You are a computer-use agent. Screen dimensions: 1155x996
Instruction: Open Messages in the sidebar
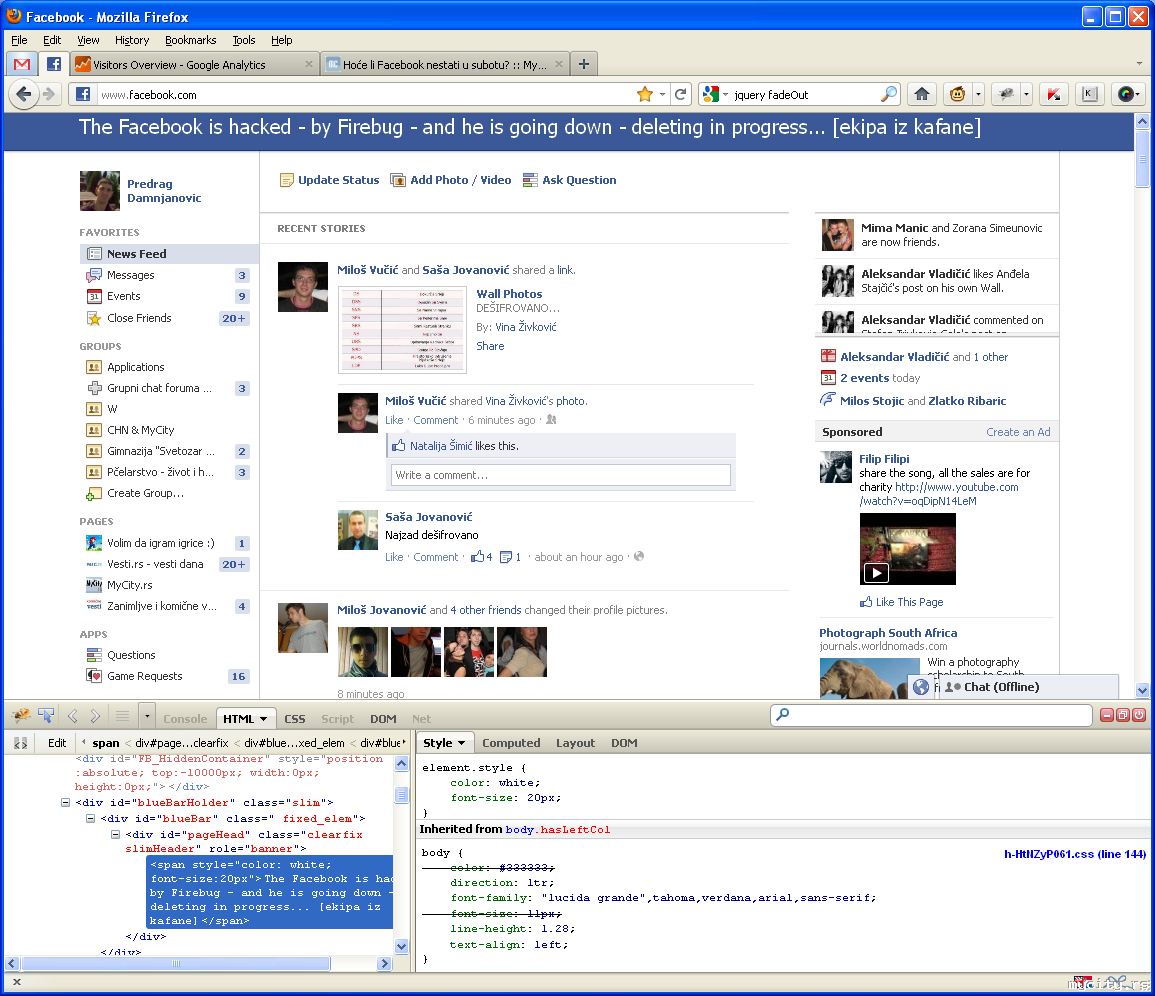coord(130,275)
